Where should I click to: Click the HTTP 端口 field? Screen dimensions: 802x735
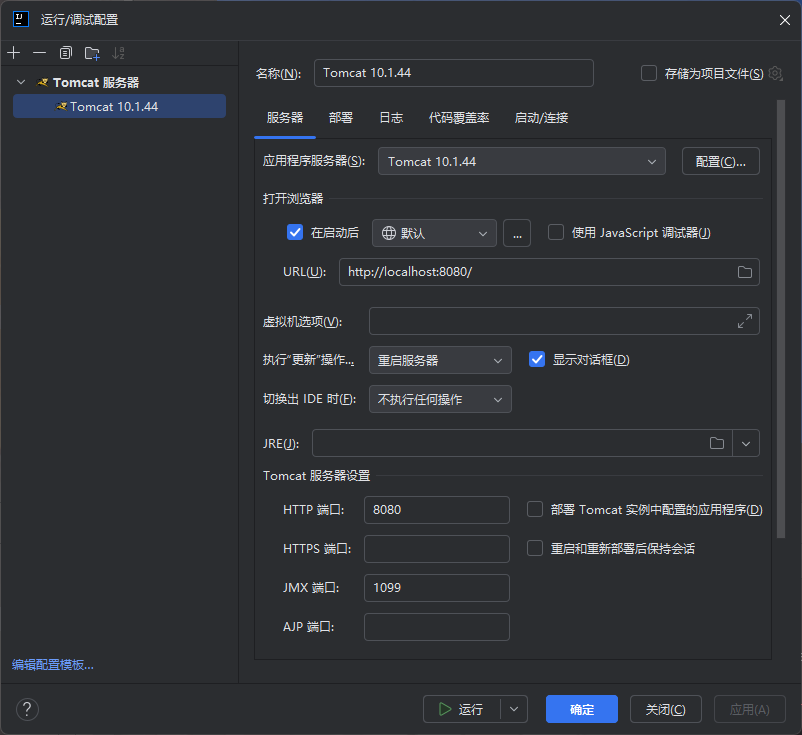(437, 510)
